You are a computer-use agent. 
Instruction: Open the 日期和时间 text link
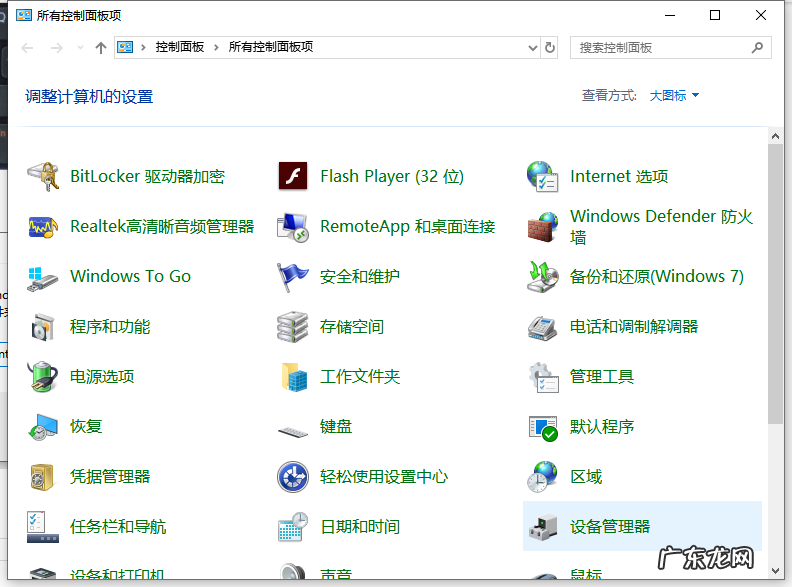360,527
